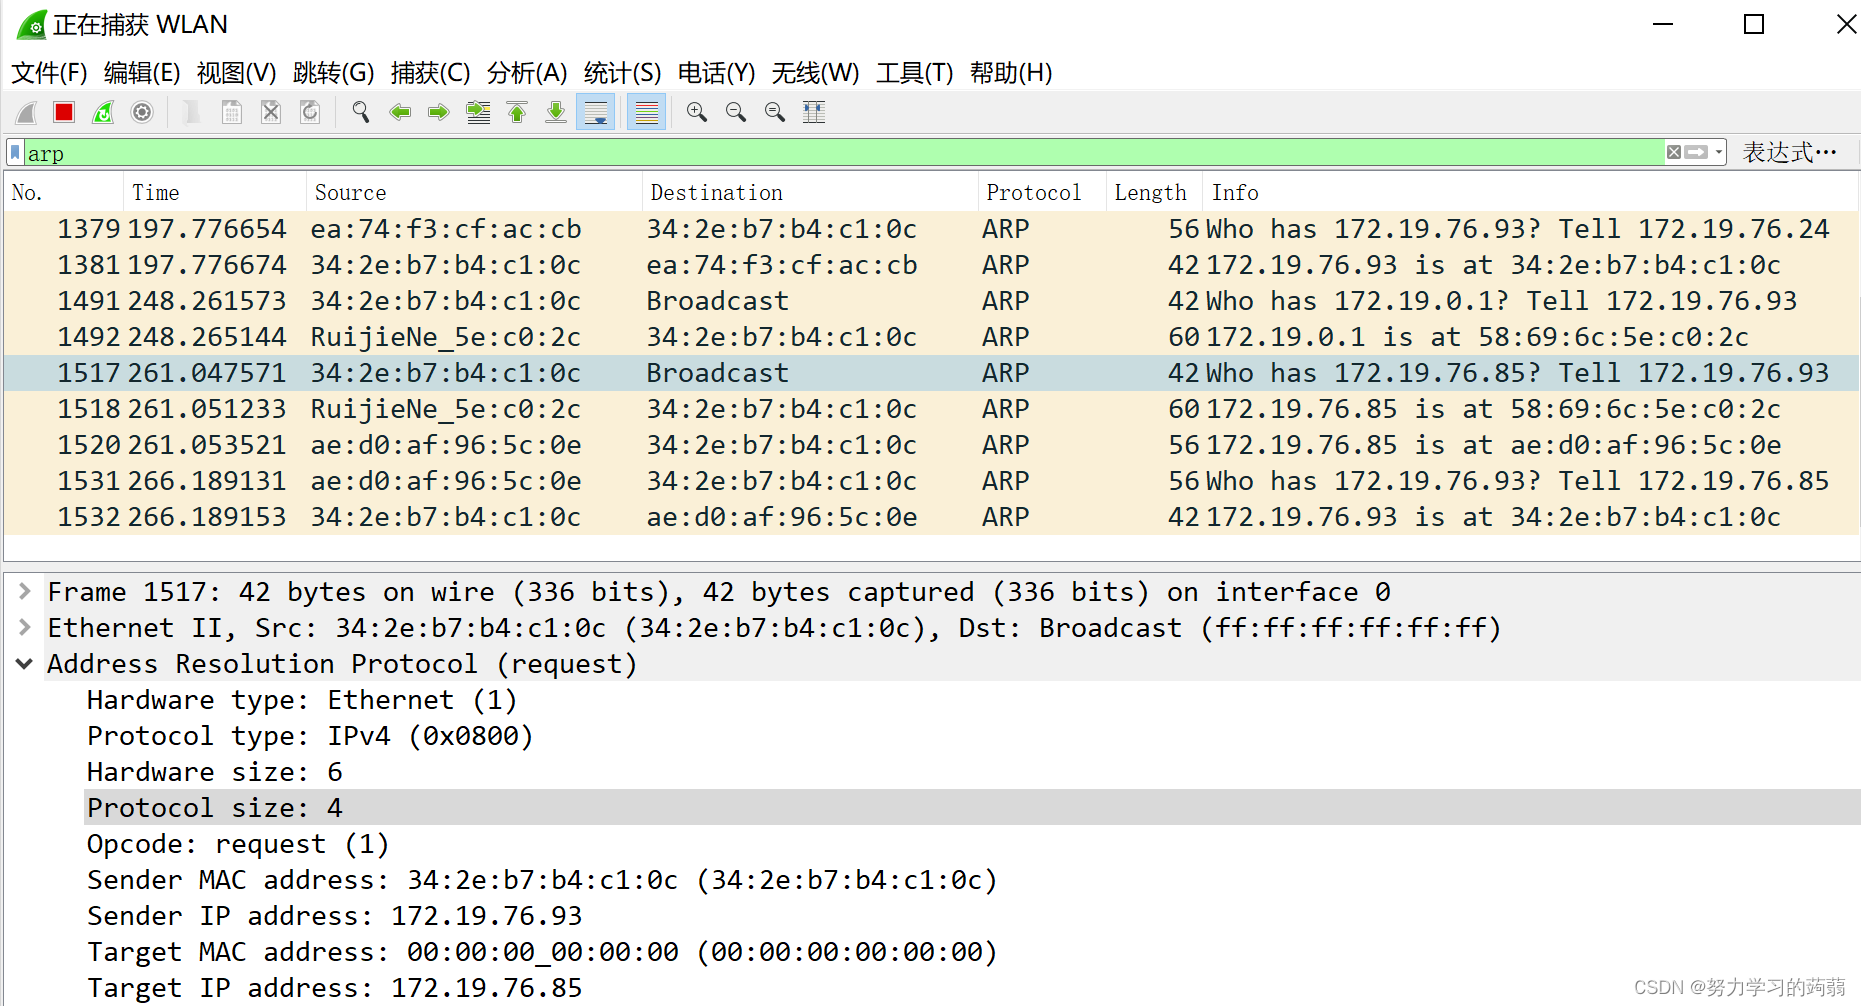Open the 帮助(H) menu
This screenshot has height=1006, width=1861.
tap(1010, 73)
